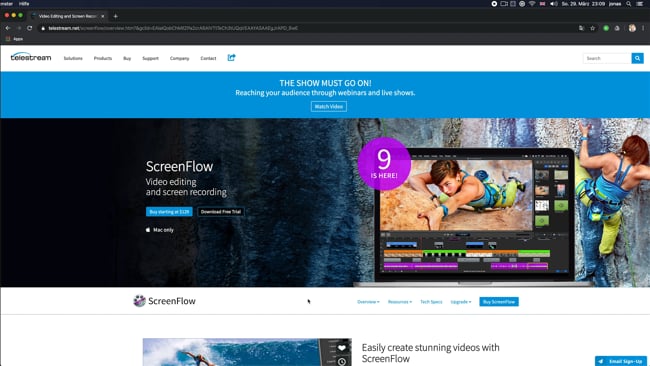Click the input language flag in the menu bar
The image size is (650, 366).
point(542,4)
